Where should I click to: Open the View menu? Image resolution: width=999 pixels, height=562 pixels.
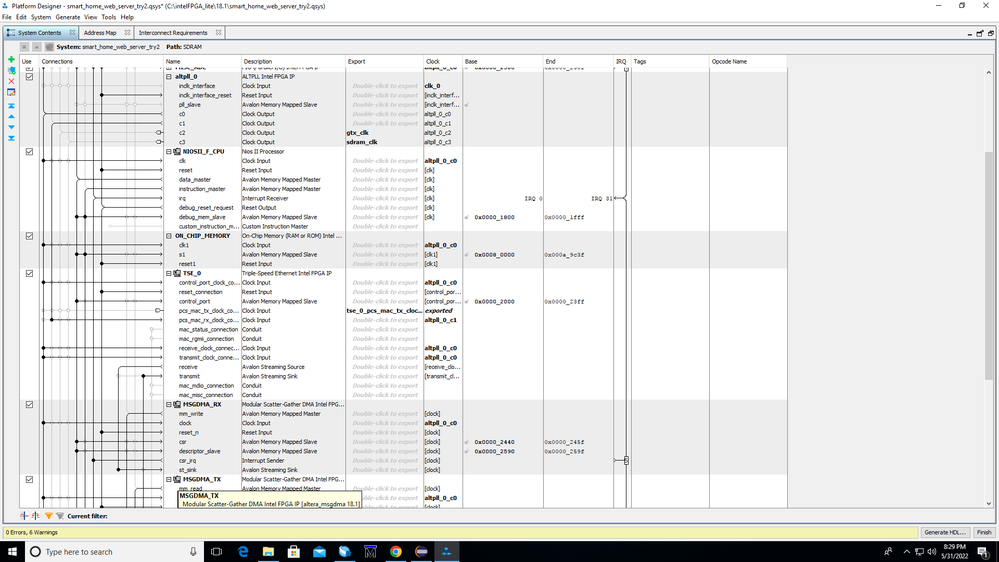point(90,17)
